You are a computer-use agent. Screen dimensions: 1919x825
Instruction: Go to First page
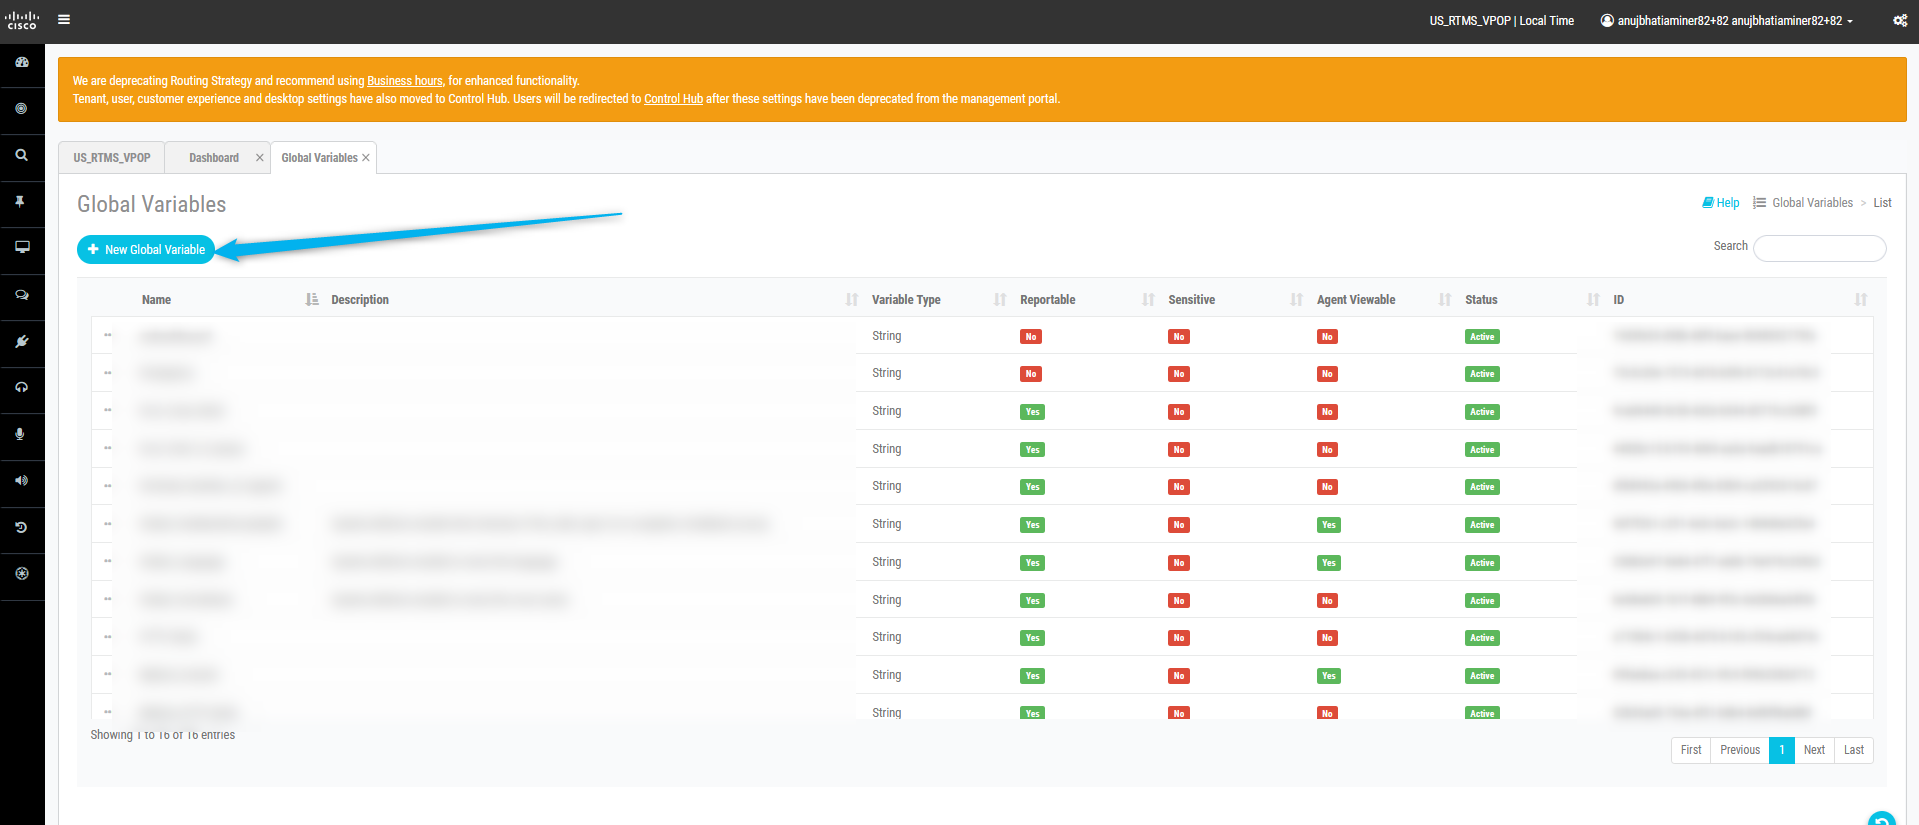[x=1691, y=750]
